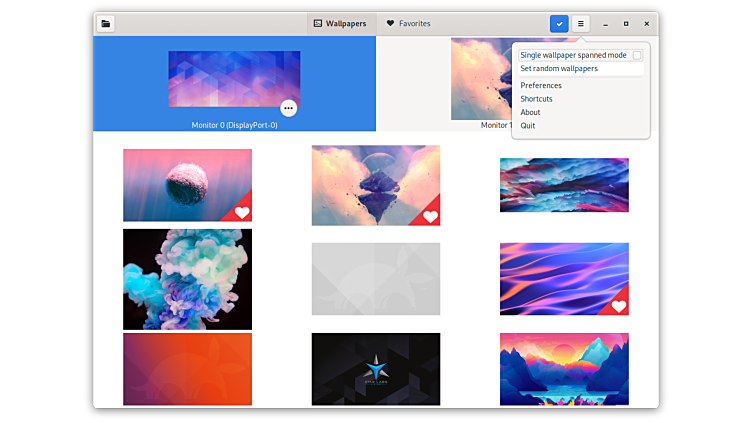Select the Monitor 0 (DisplayPort-0) preview
The image size is (752, 423).
234,80
